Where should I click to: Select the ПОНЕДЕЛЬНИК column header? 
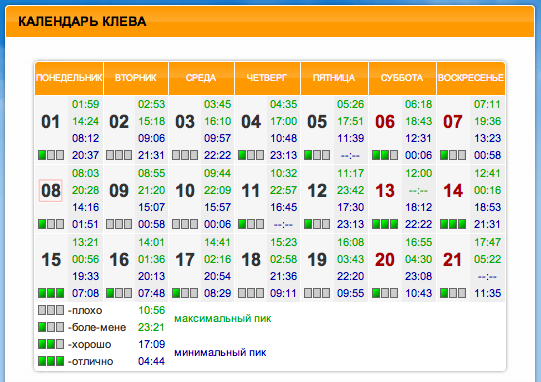(69, 78)
